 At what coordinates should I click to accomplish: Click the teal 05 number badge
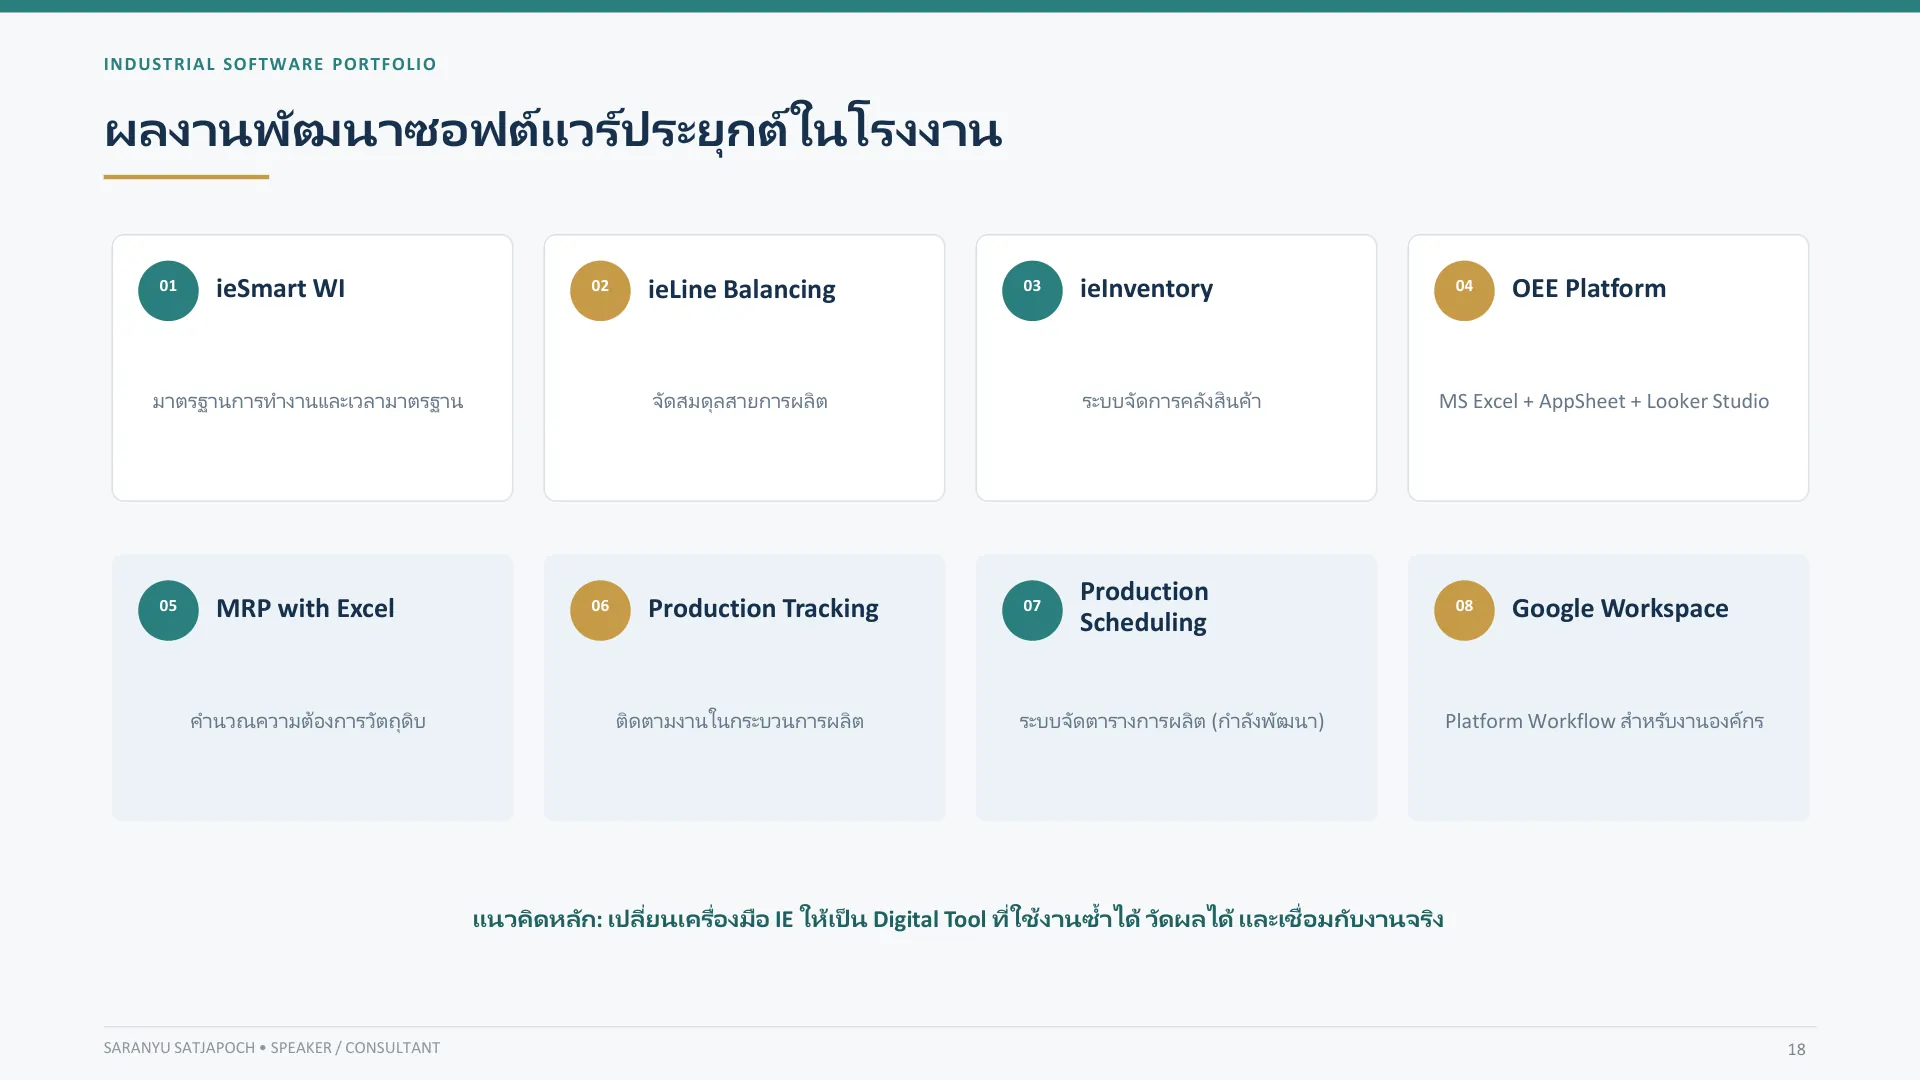tap(168, 610)
